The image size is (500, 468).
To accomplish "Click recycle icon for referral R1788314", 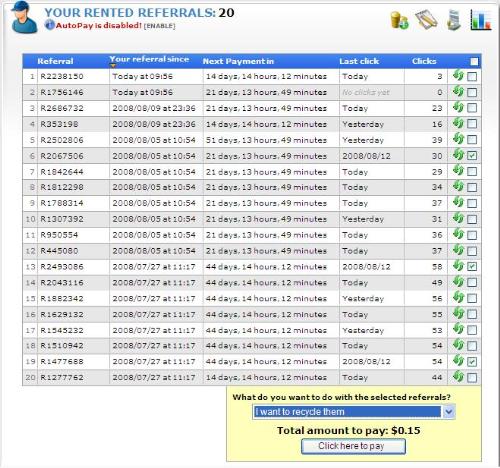I will (458, 203).
